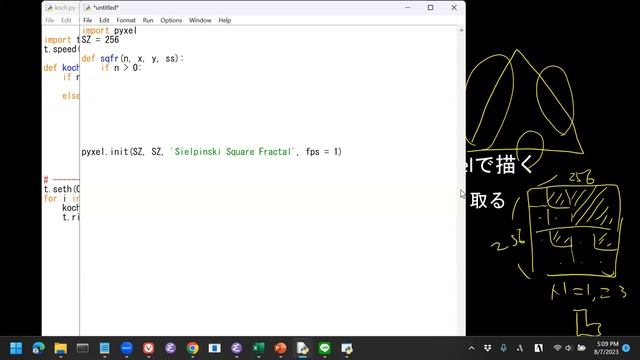
Task: Click the koch.py window title bar
Action: 61,8
